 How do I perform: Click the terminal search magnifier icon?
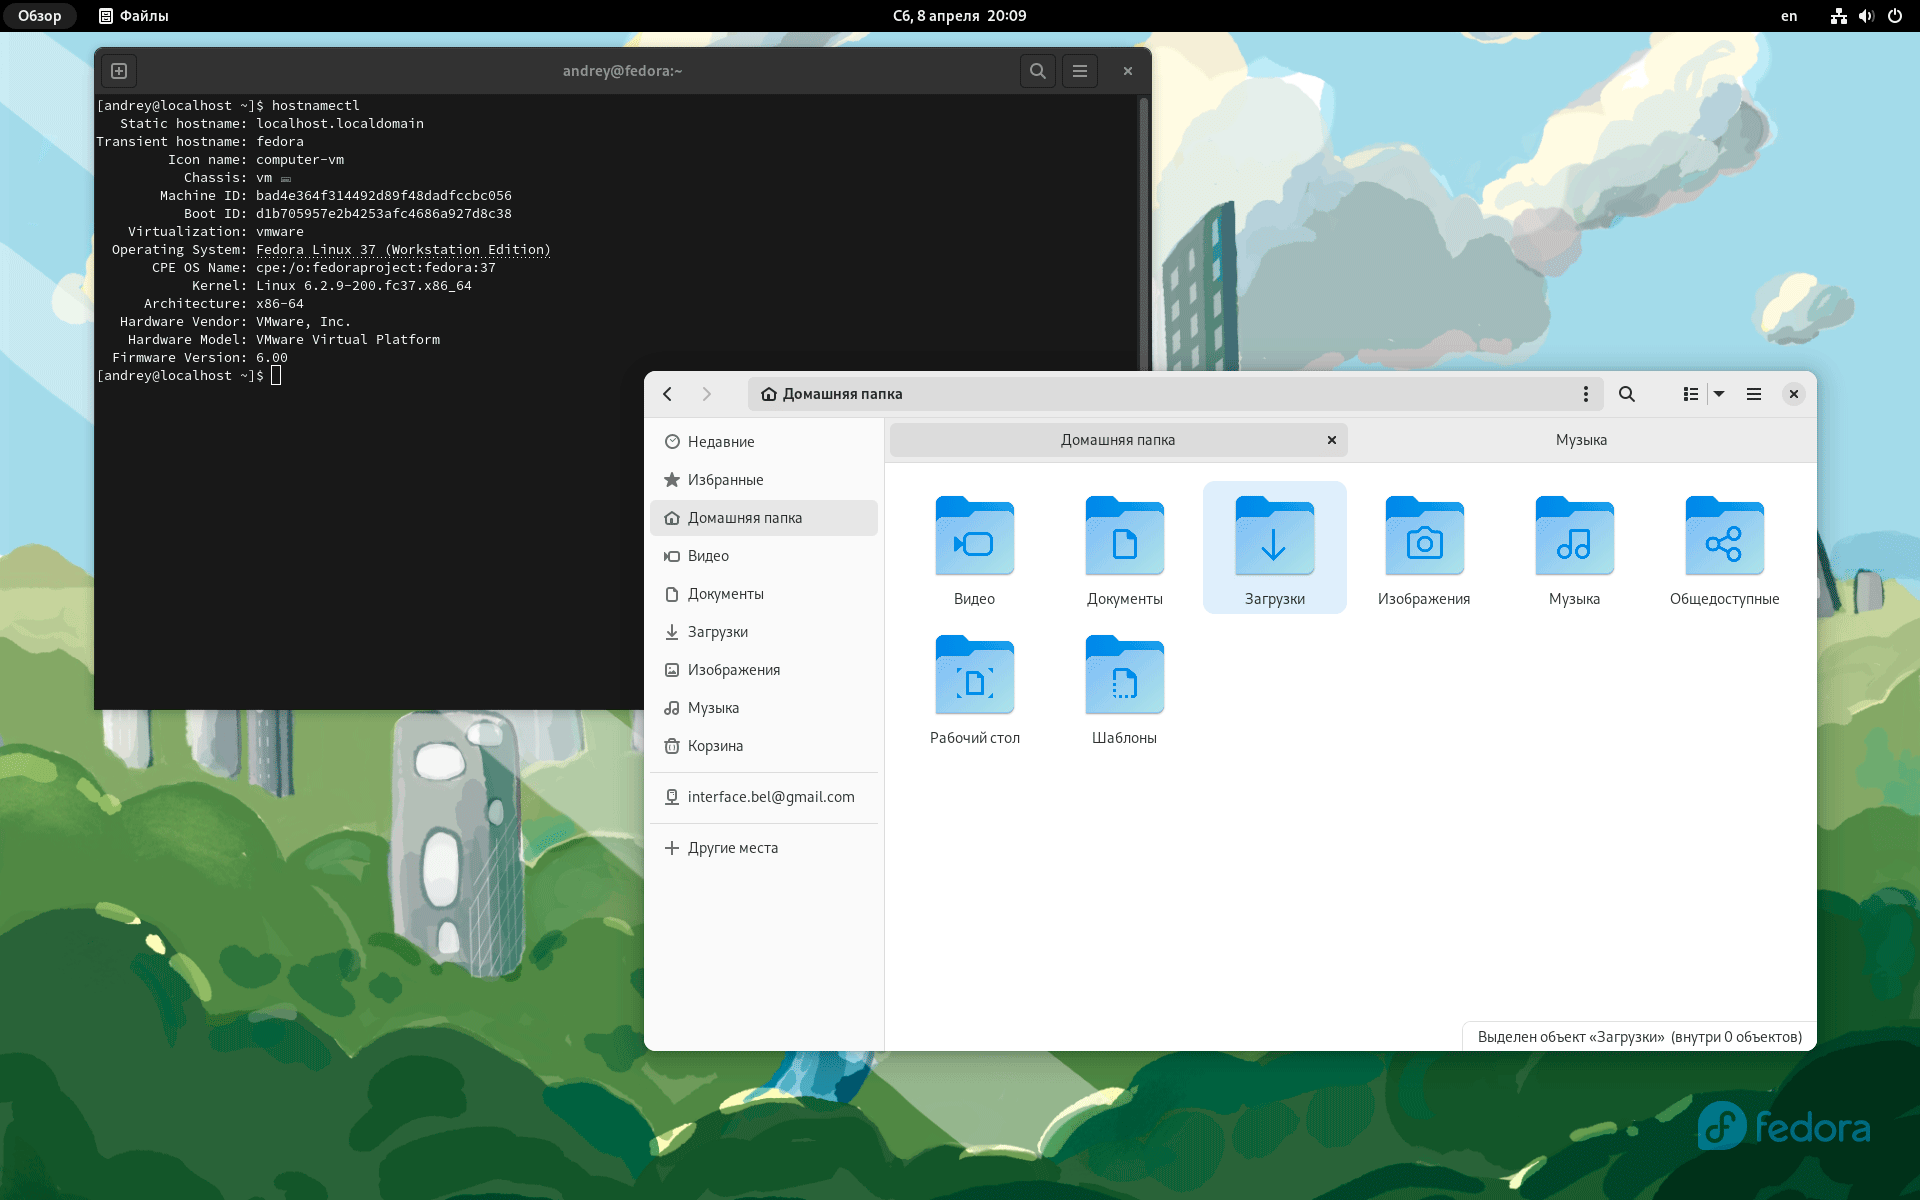[1037, 71]
